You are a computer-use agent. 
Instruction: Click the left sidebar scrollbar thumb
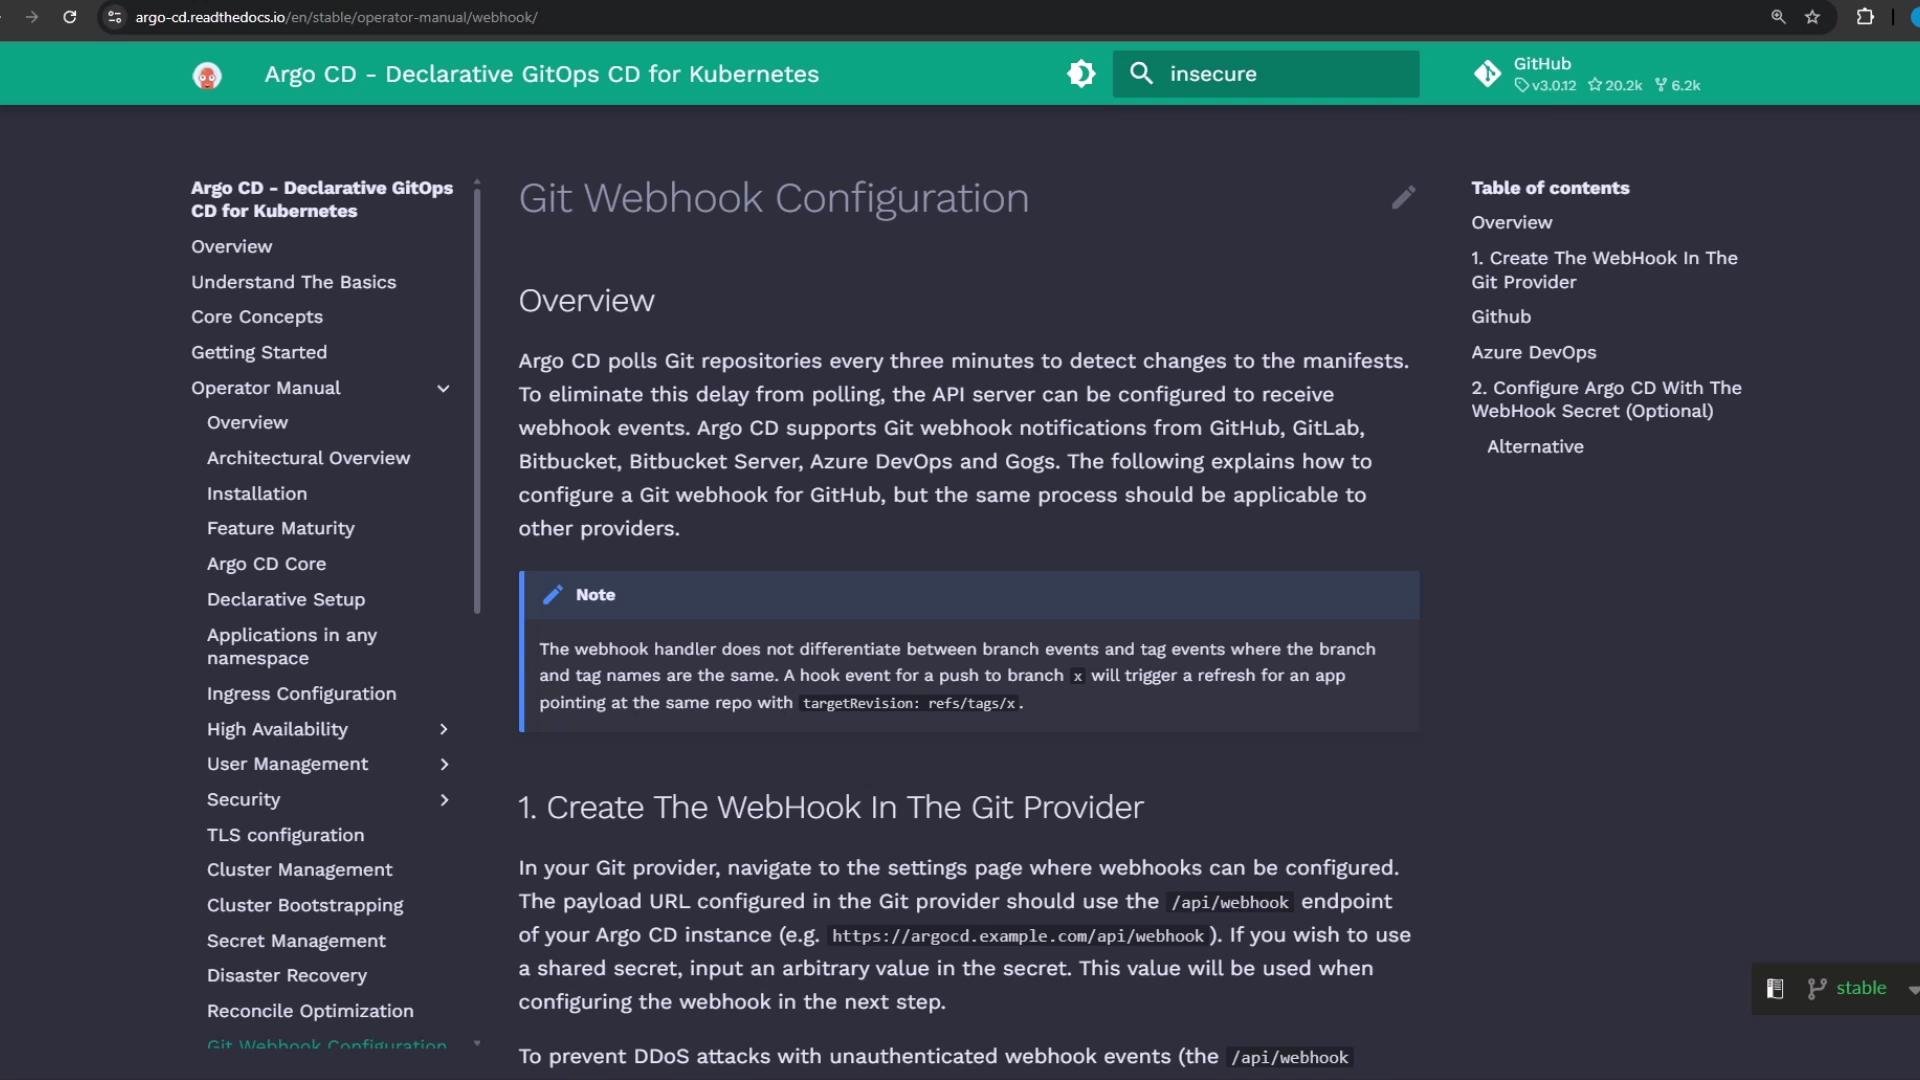tap(477, 400)
